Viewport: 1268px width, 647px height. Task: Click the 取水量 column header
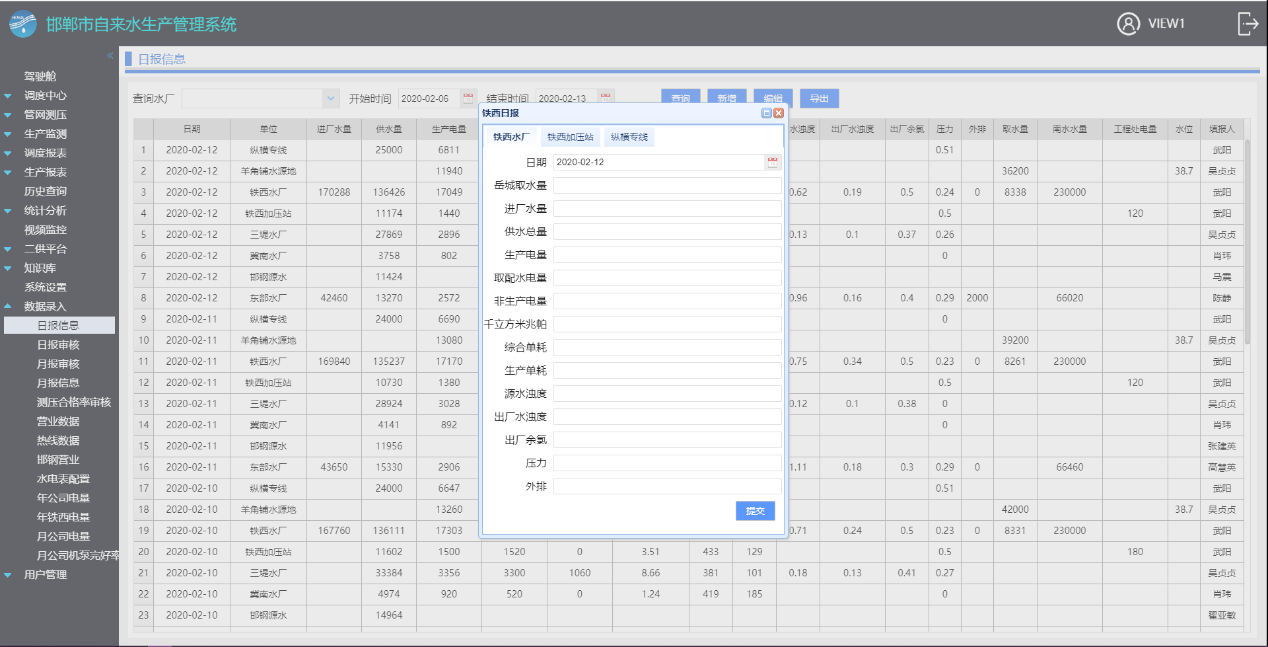coord(1015,129)
